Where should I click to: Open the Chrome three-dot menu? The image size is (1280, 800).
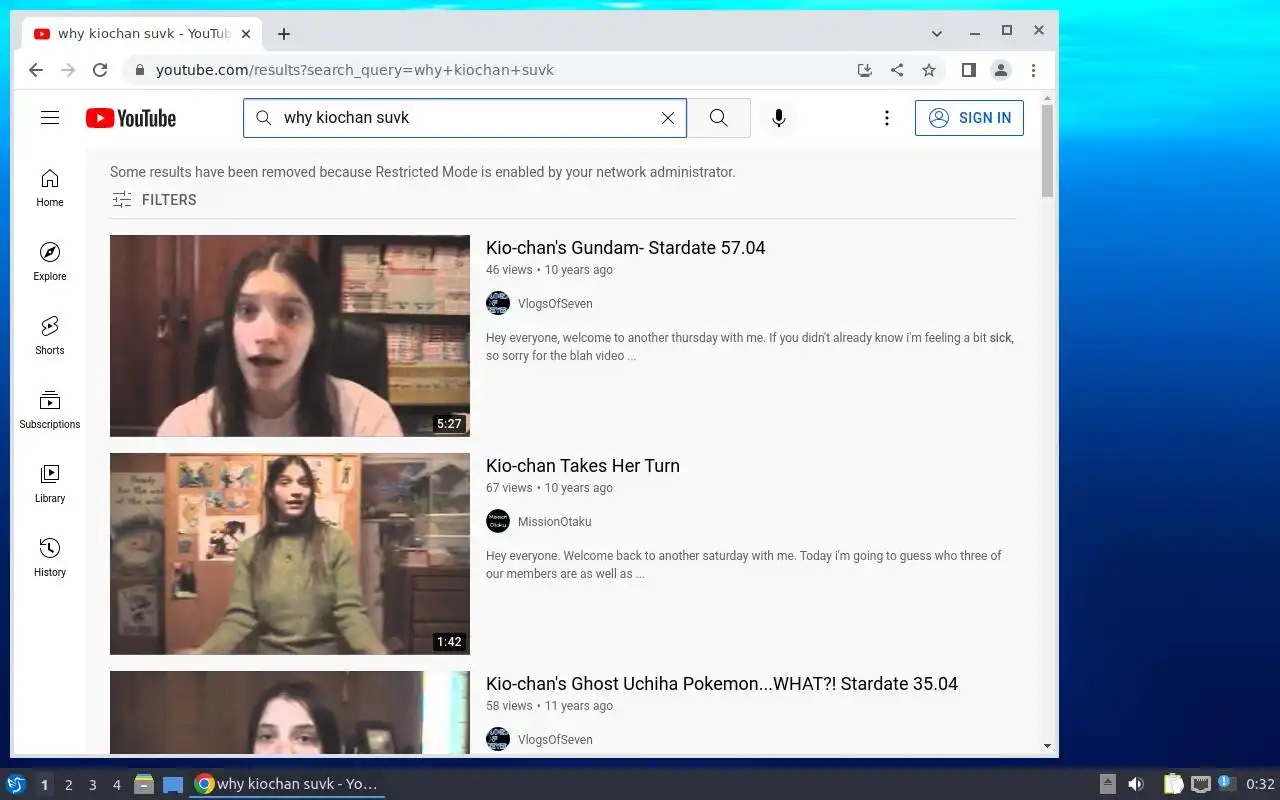tap(1033, 70)
